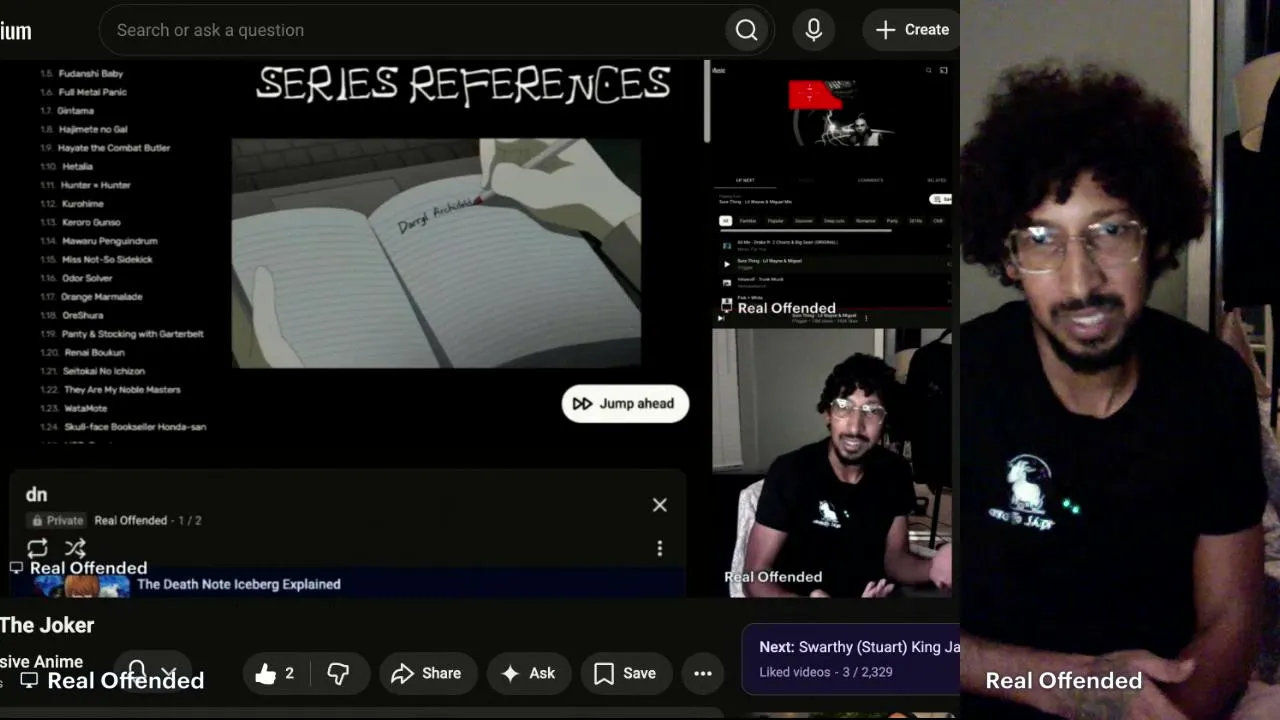The width and height of the screenshot is (1280, 720).
Task: Click 'Gintama' in the series list
Action: (x=76, y=111)
